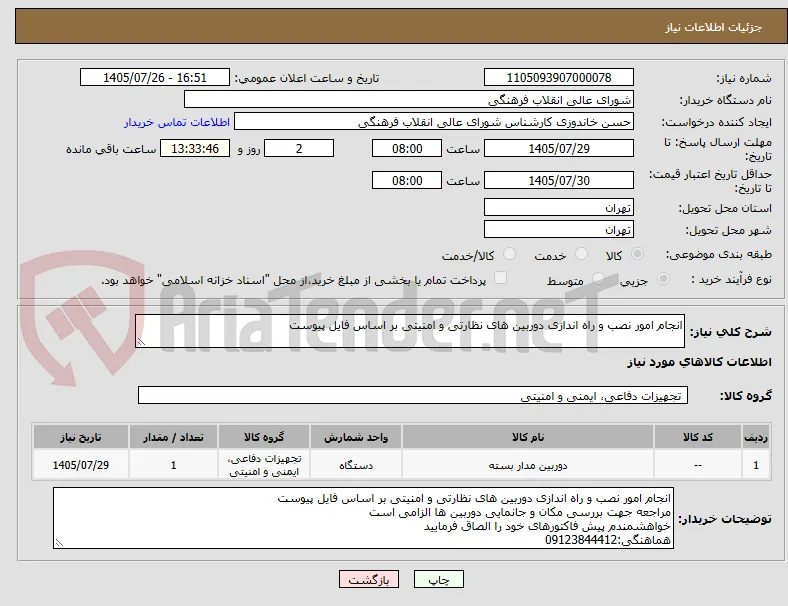
Task: Click the delivery city field تهران
Action: point(559,230)
